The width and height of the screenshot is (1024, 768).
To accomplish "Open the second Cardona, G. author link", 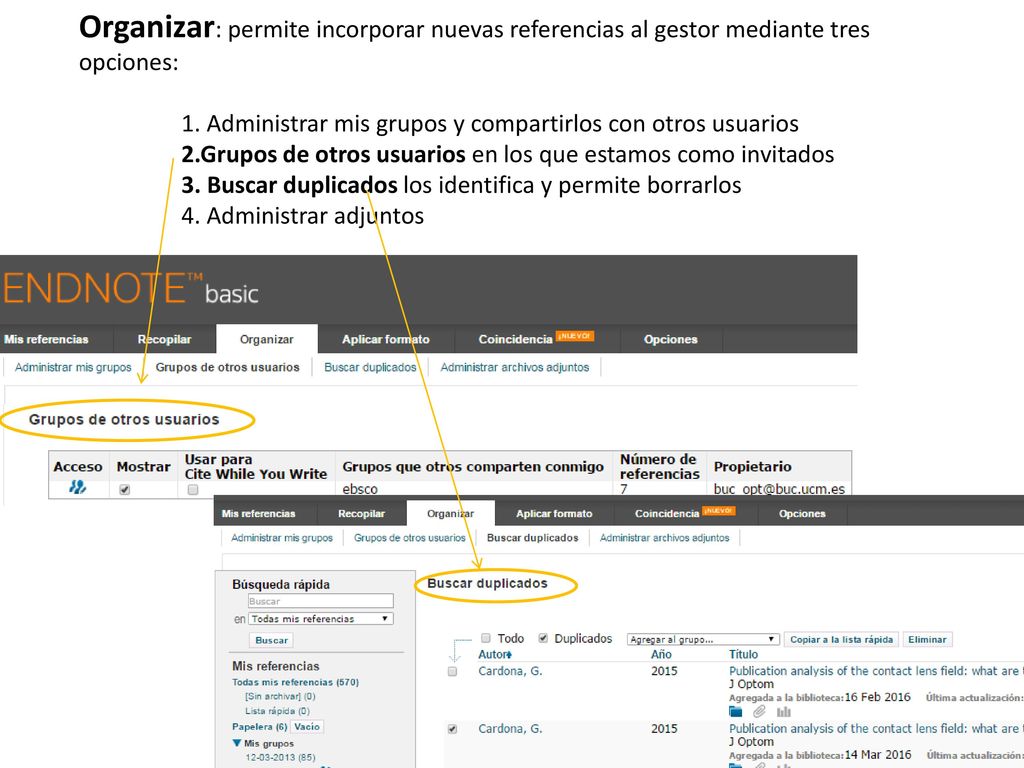I will click(510, 729).
